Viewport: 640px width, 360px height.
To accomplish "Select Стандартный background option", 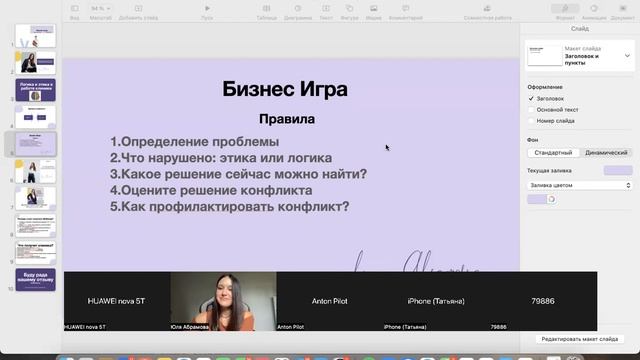I will click(x=553, y=153).
